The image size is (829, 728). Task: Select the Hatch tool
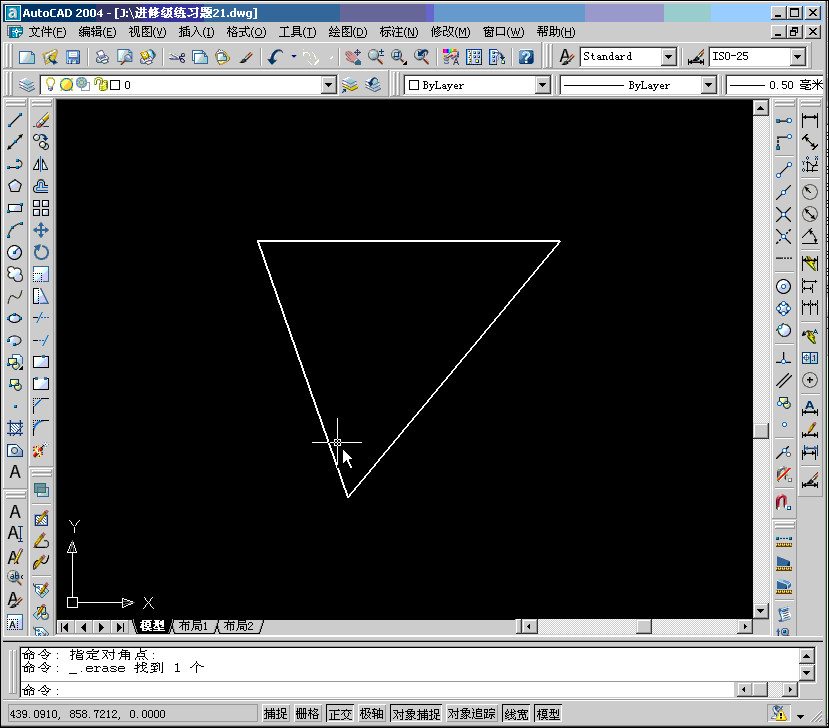point(15,428)
